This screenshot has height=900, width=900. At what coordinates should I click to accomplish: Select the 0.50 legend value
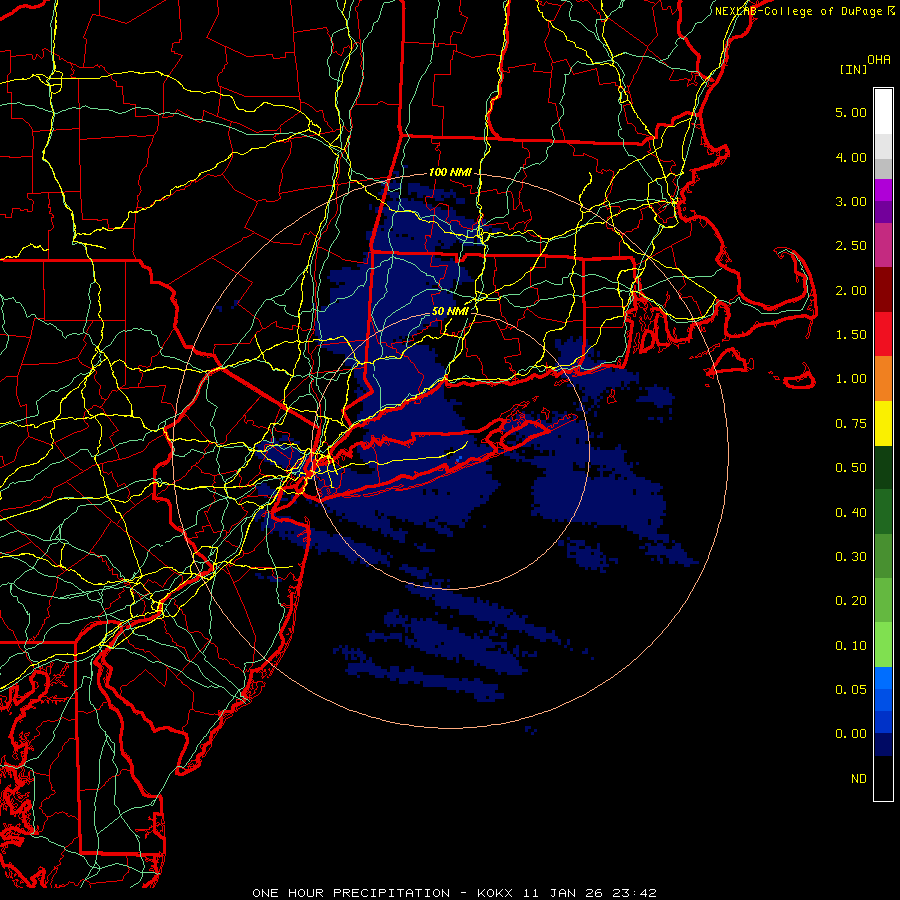coord(851,468)
